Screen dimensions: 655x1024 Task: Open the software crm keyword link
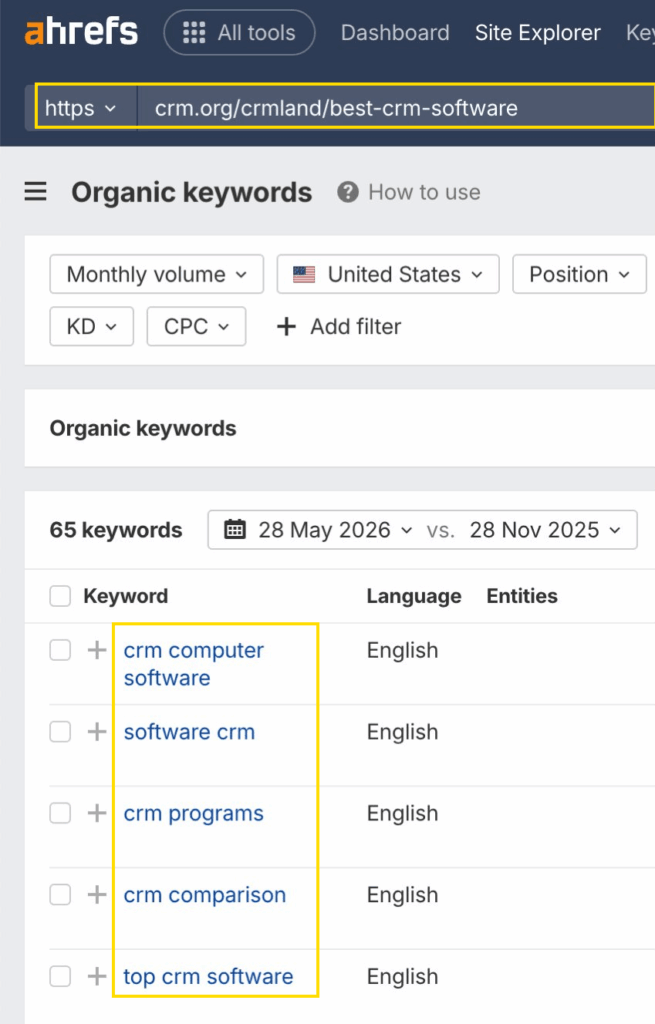coord(189,731)
